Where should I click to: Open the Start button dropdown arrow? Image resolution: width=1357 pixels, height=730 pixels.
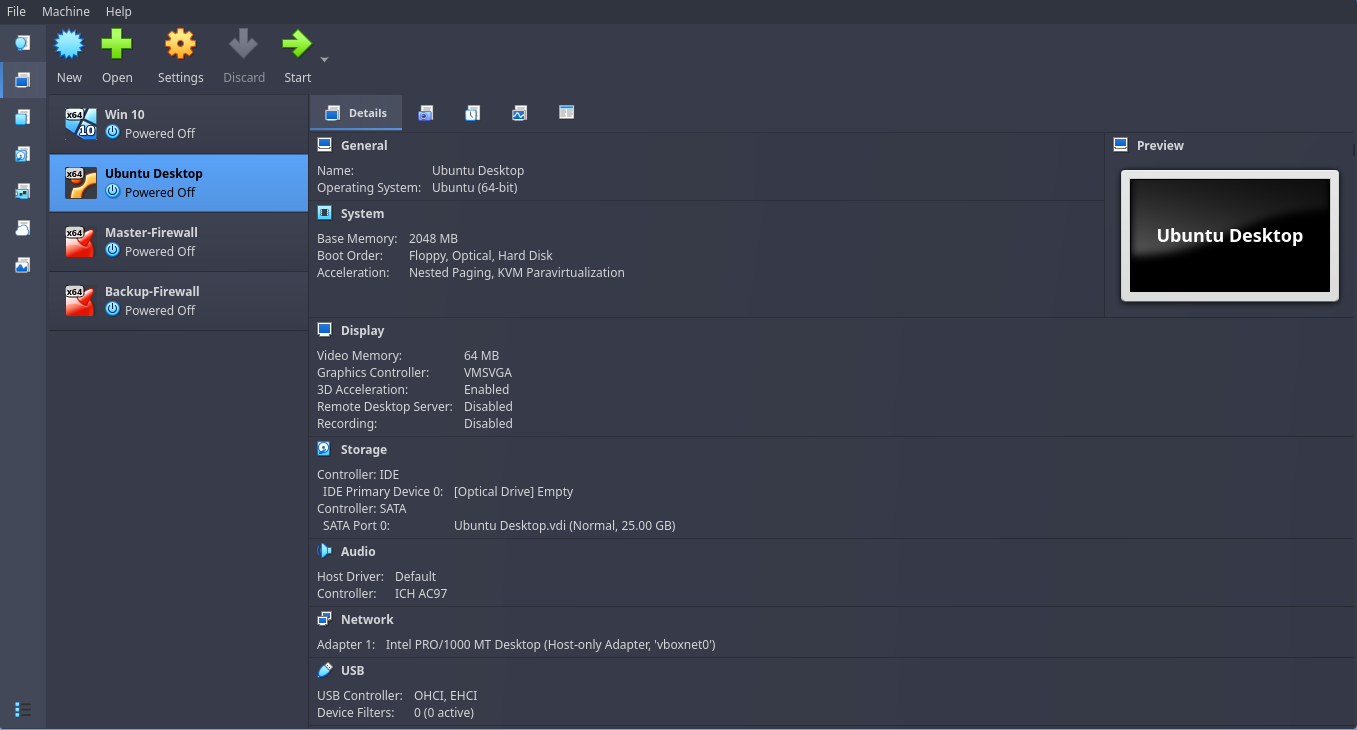pyautogui.click(x=324, y=60)
